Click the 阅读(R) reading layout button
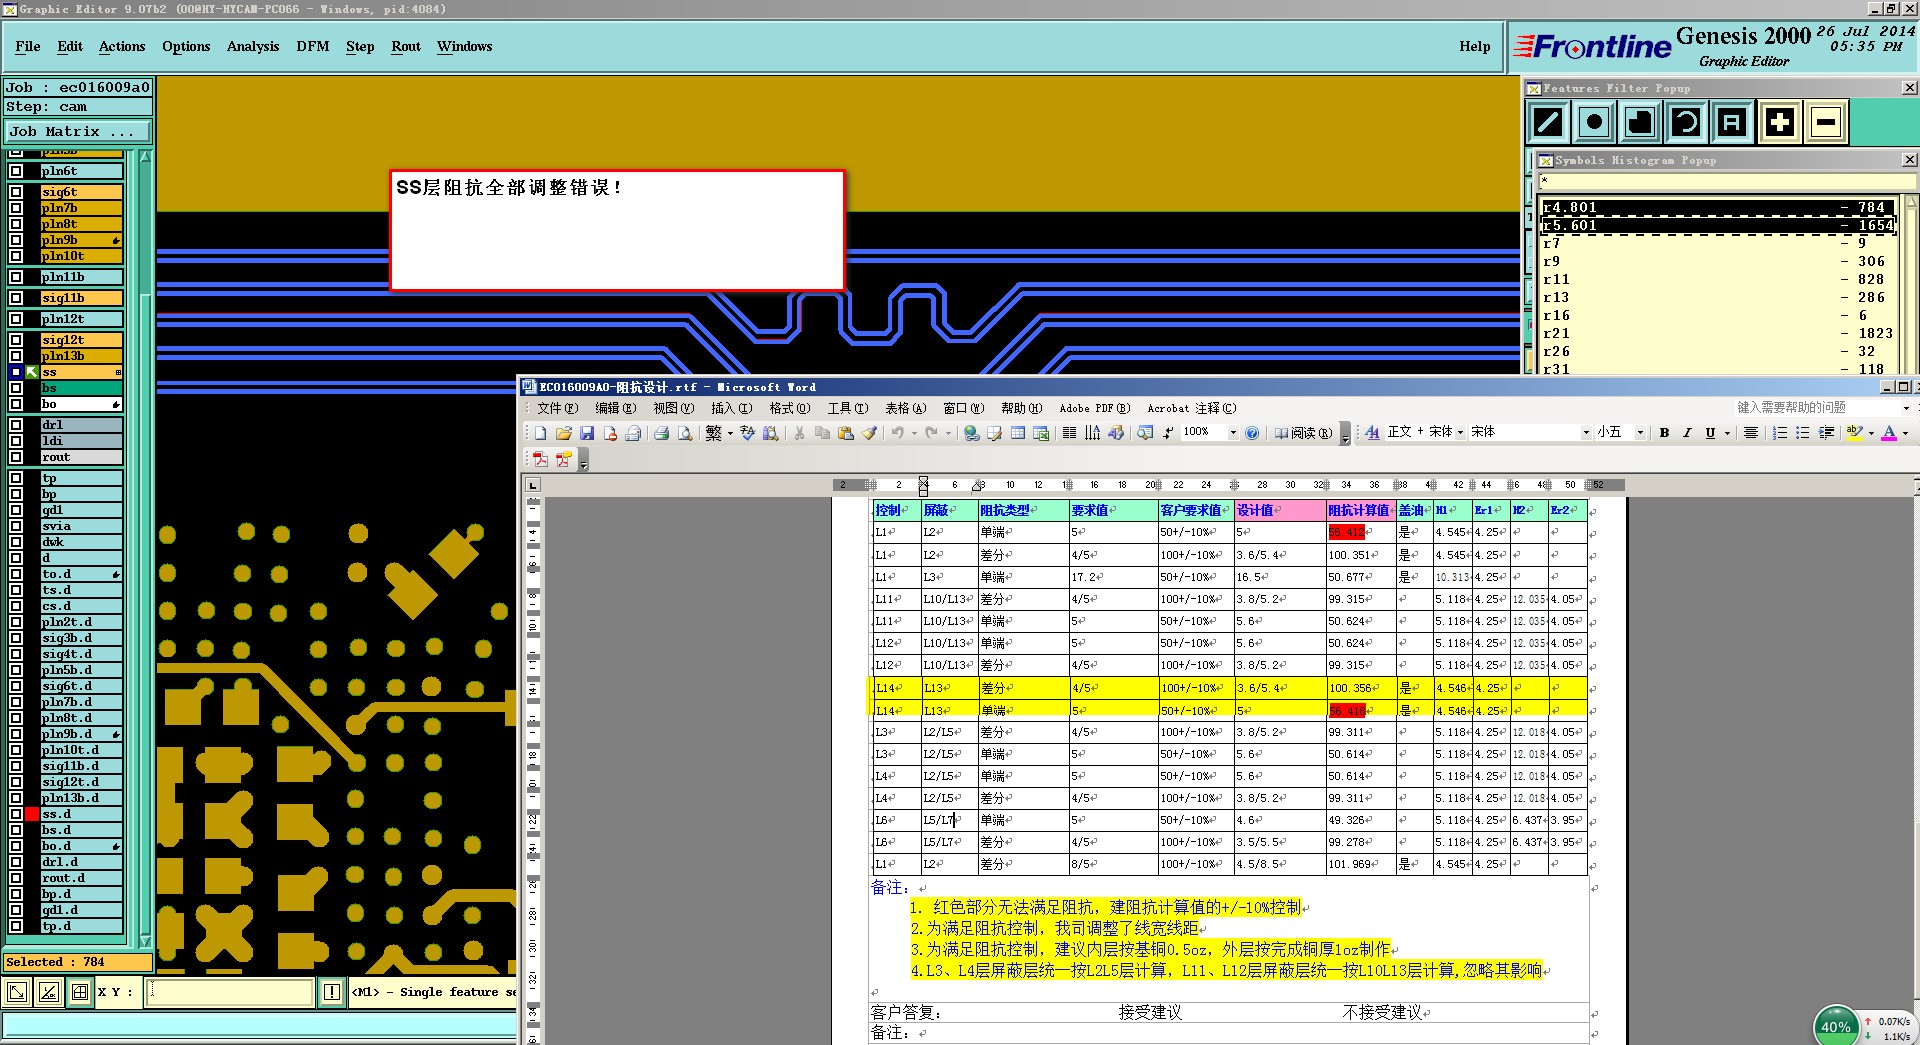The height and width of the screenshot is (1045, 1920). click(1303, 433)
